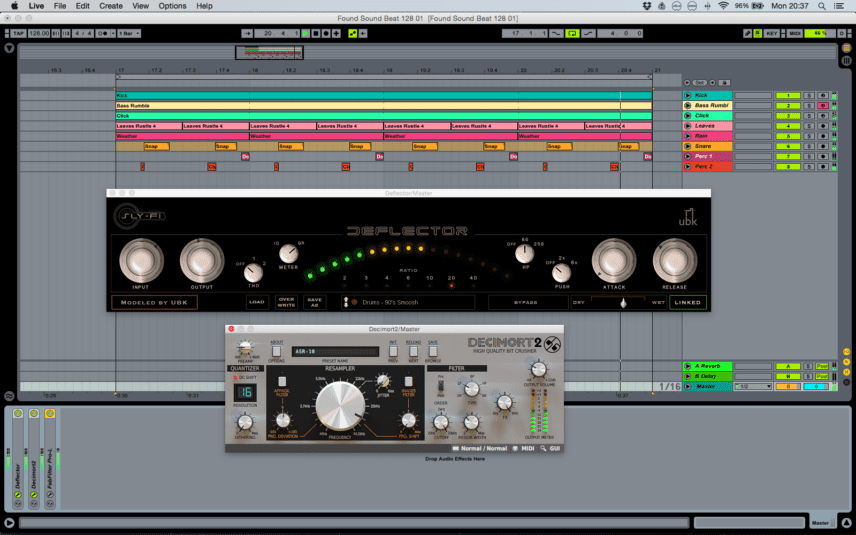
Task: Toggle Draw Mode pencil icon
Action: [747, 33]
